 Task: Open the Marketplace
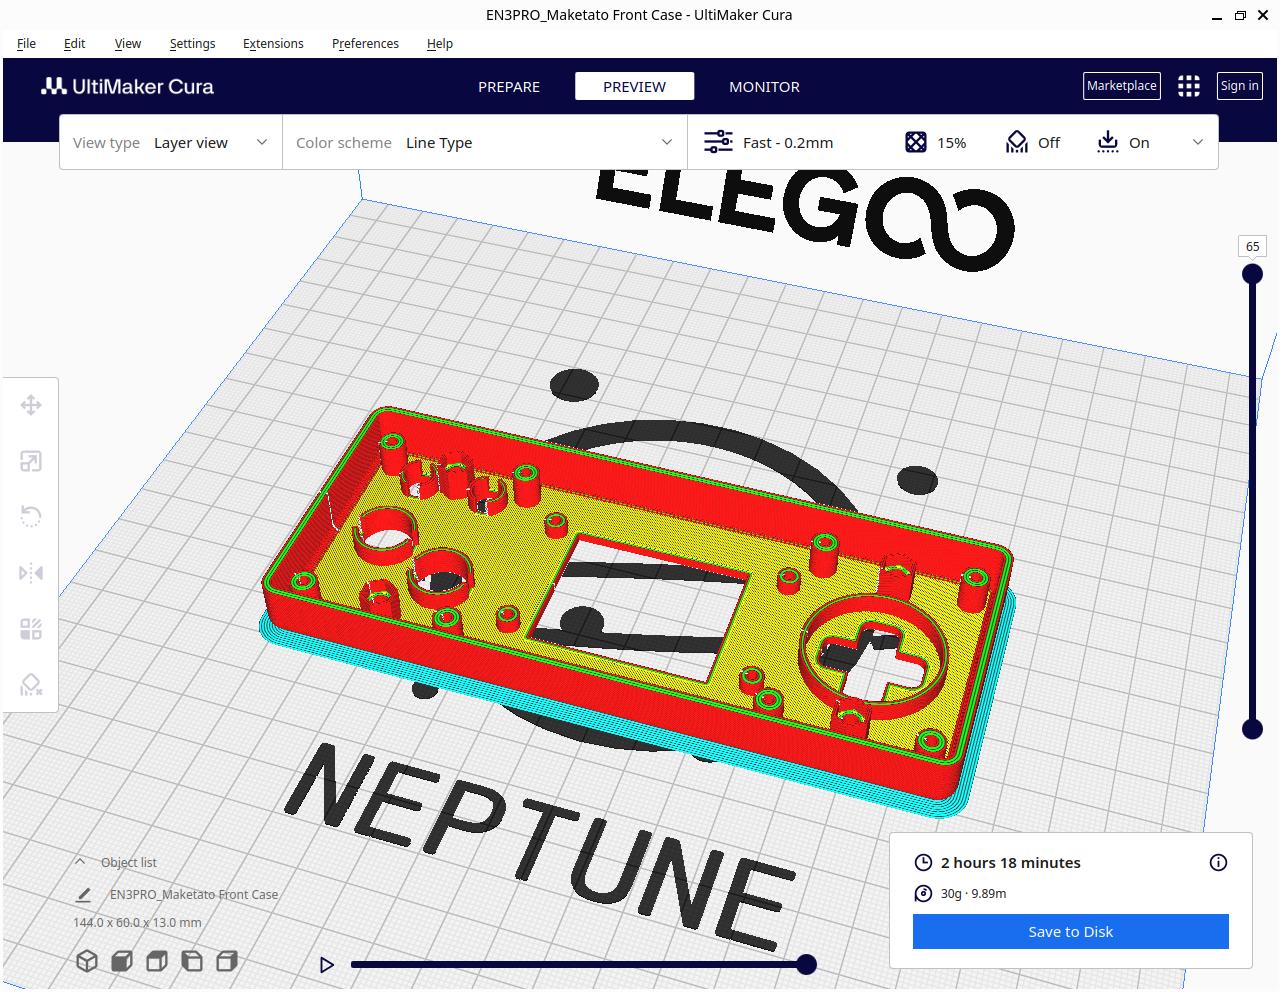coord(1122,86)
